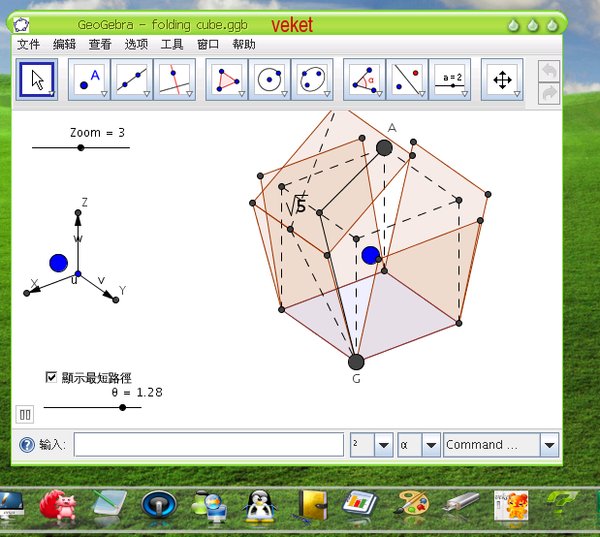Uncheck the 顯示最短路徑 checkbox
The height and width of the screenshot is (537, 600).
click(x=51, y=377)
